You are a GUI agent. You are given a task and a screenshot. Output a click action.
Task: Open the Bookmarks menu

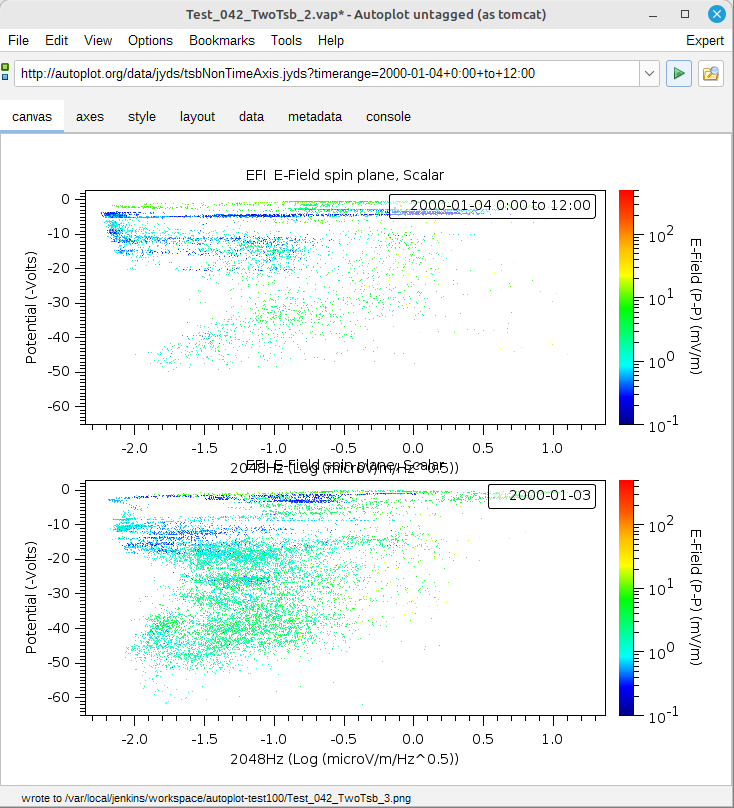coord(222,40)
